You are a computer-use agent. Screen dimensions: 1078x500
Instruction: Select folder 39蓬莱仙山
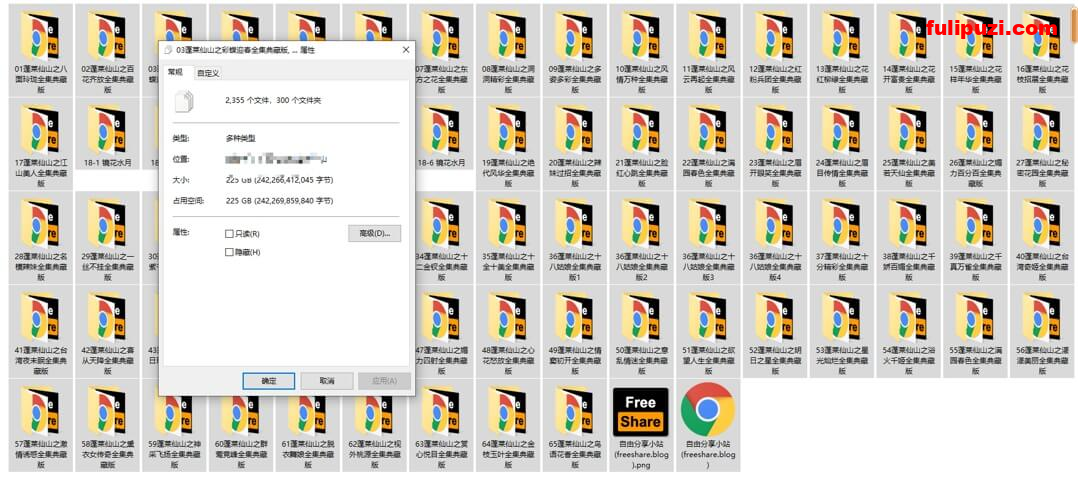(x=974, y=237)
